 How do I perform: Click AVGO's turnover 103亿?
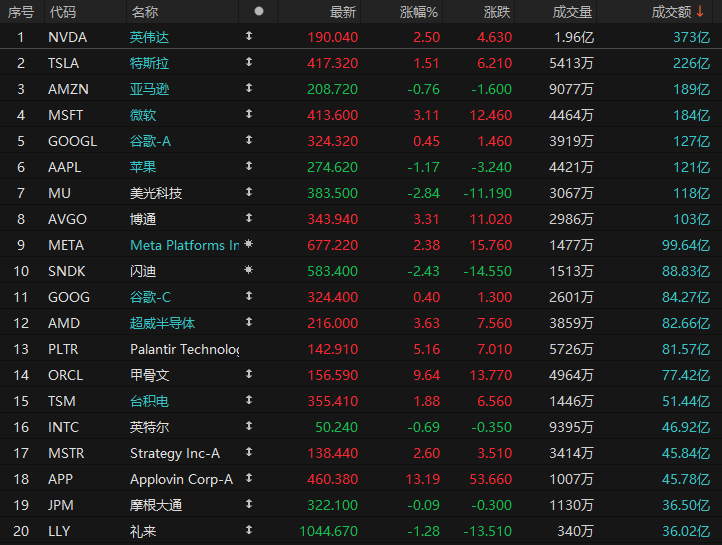tap(691, 219)
